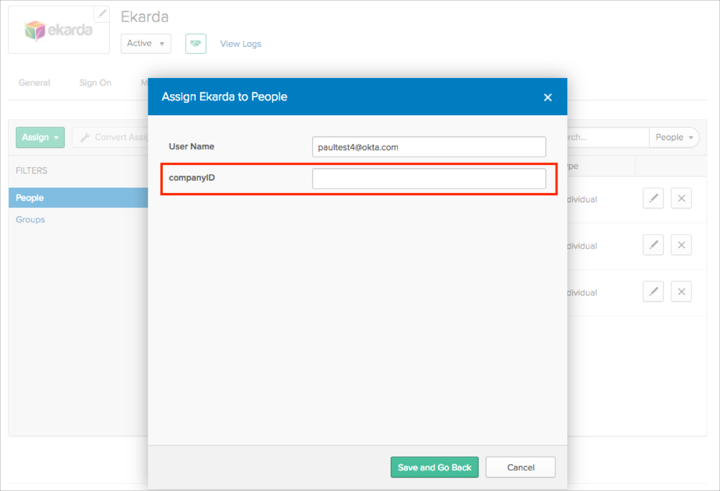The width and height of the screenshot is (720, 491).
Task: Open the Active status dropdown
Action: pos(146,44)
